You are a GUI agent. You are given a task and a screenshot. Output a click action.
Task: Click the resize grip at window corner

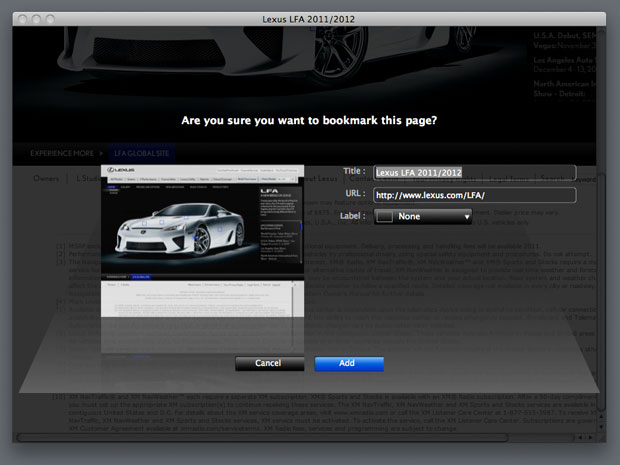point(602,437)
